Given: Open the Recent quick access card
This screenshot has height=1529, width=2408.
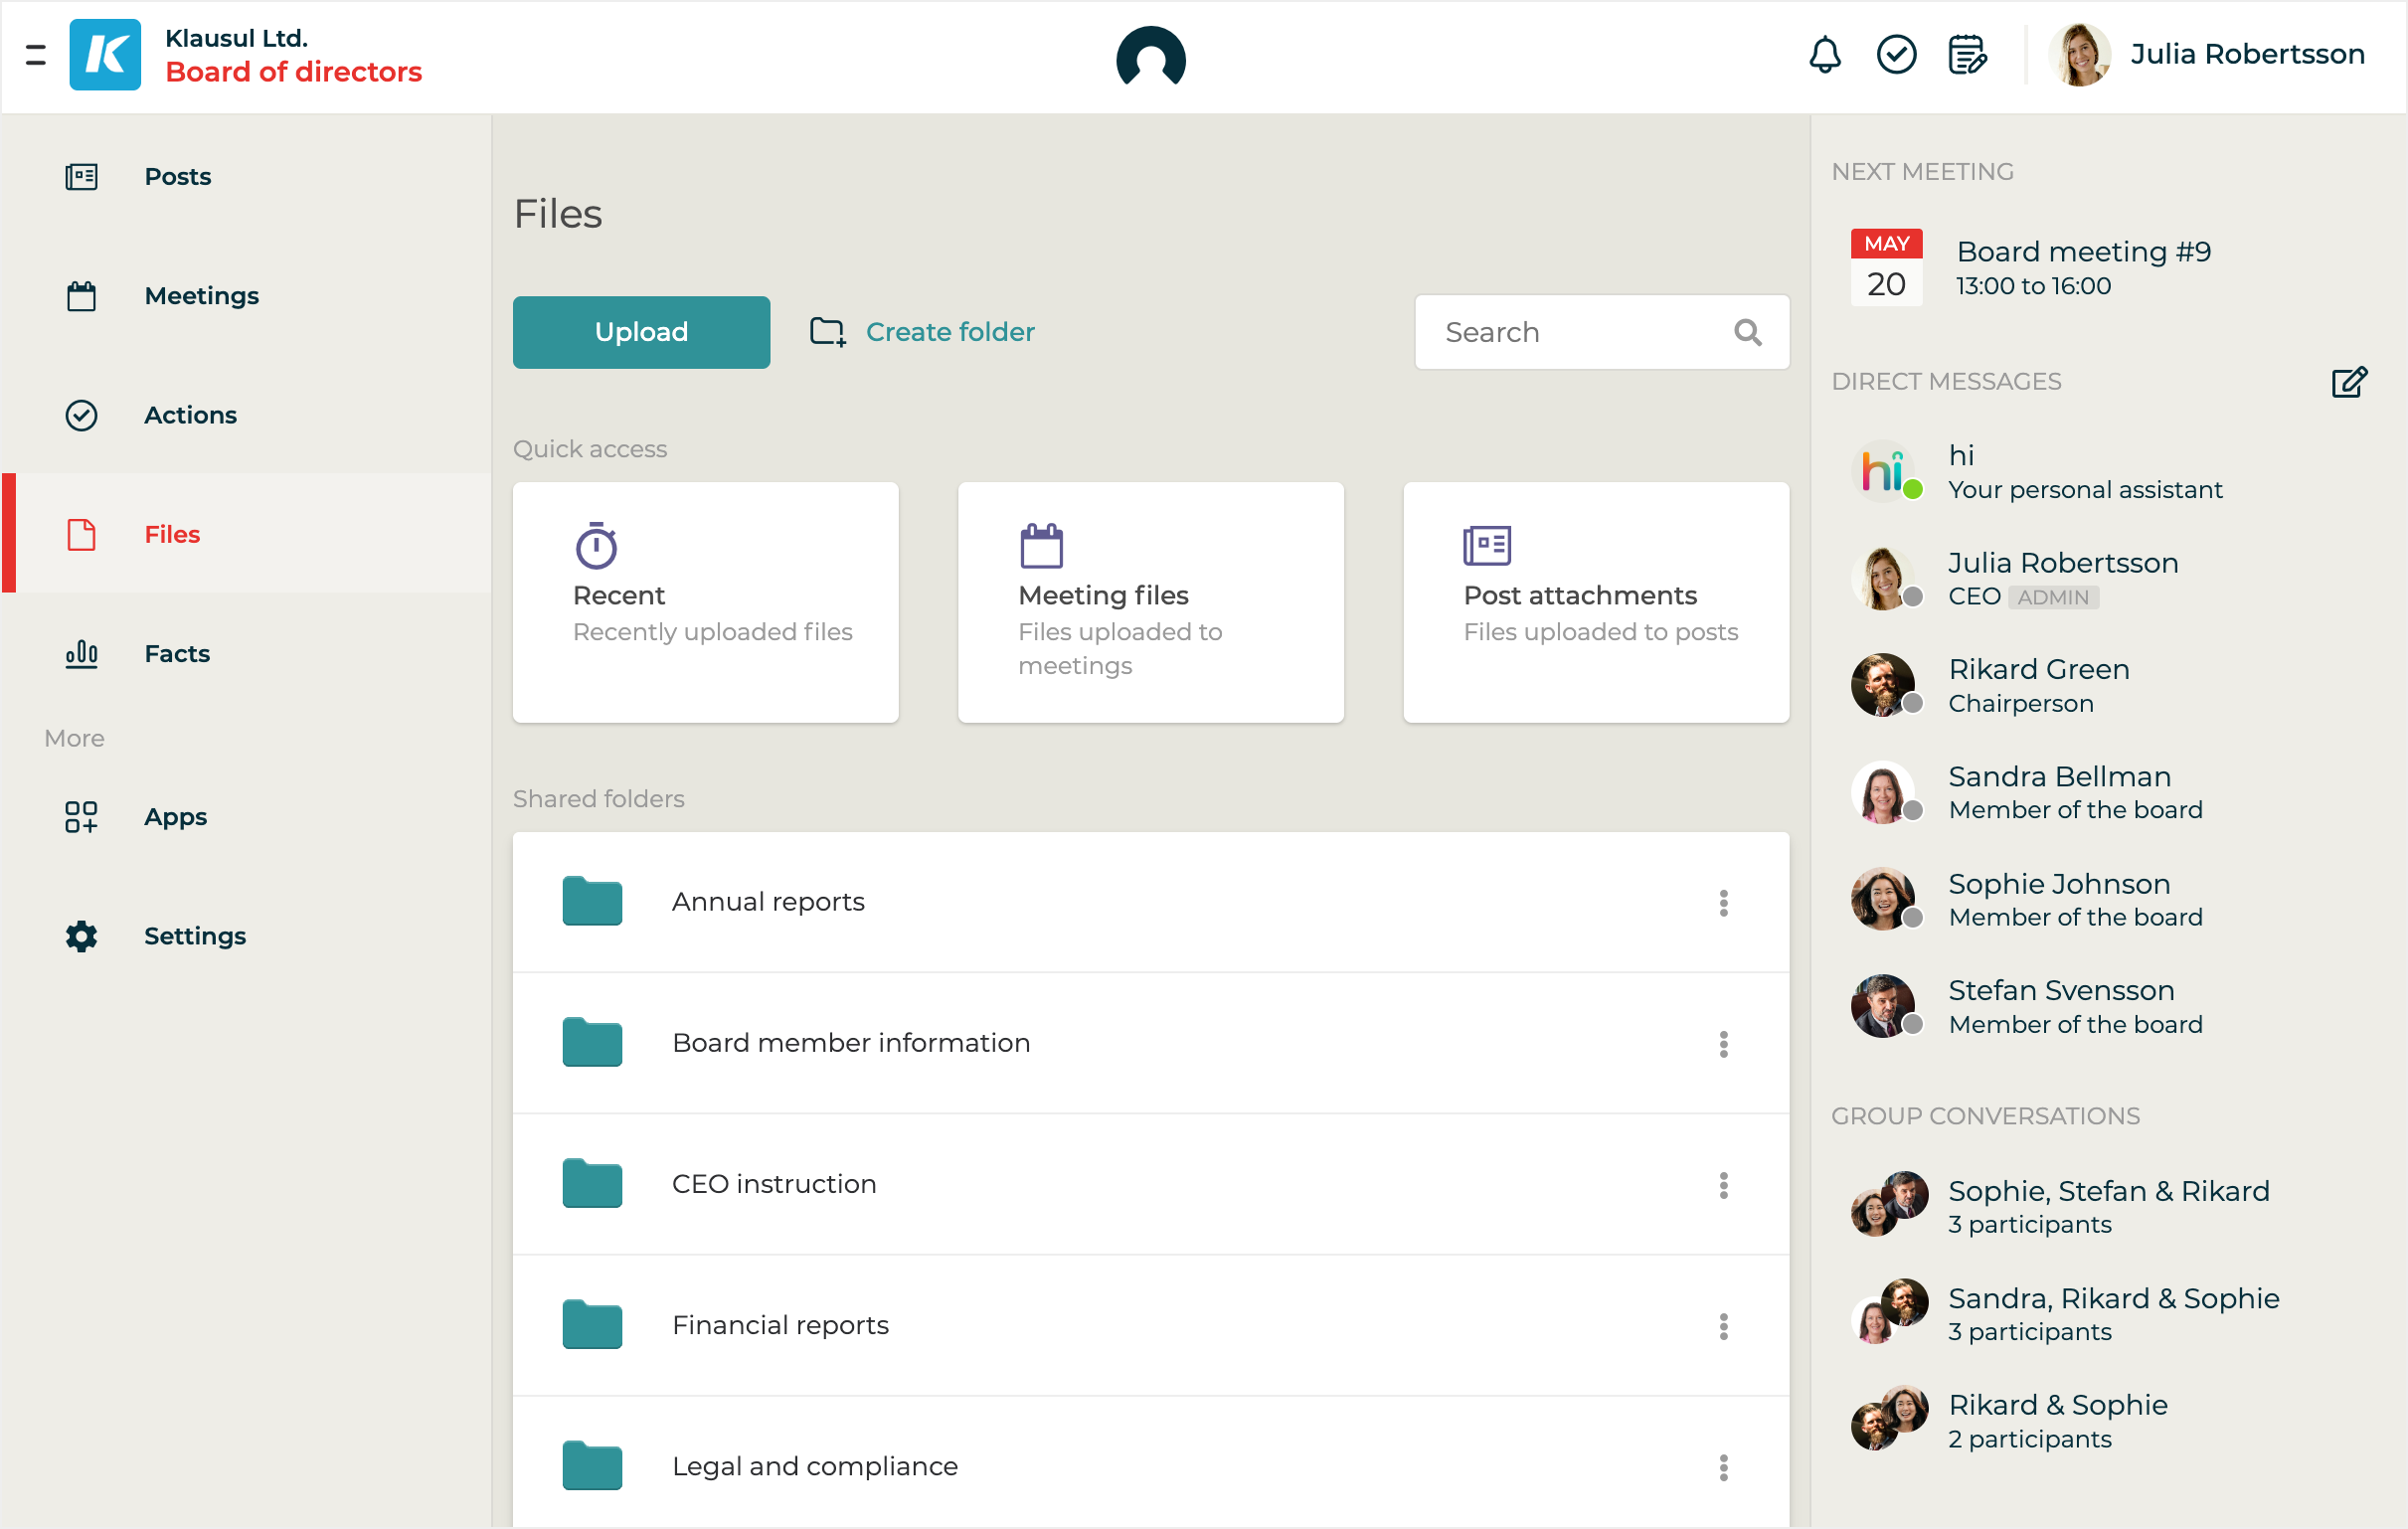Looking at the screenshot, I should [x=705, y=603].
